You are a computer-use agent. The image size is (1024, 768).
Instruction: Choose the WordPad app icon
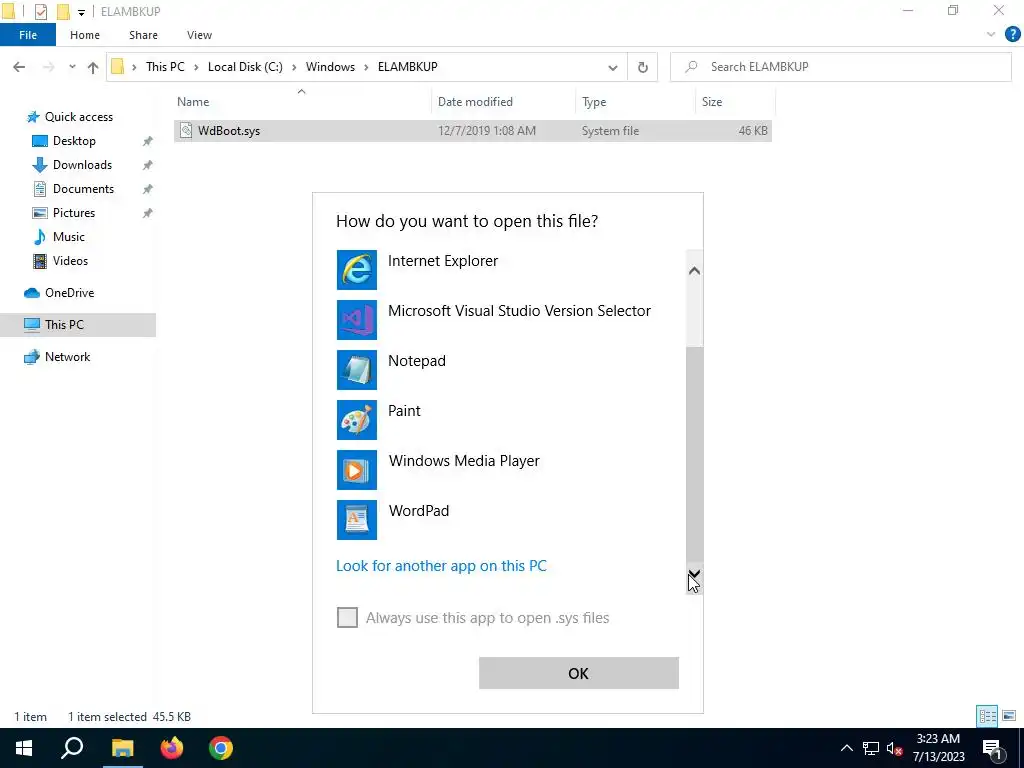[x=357, y=520]
